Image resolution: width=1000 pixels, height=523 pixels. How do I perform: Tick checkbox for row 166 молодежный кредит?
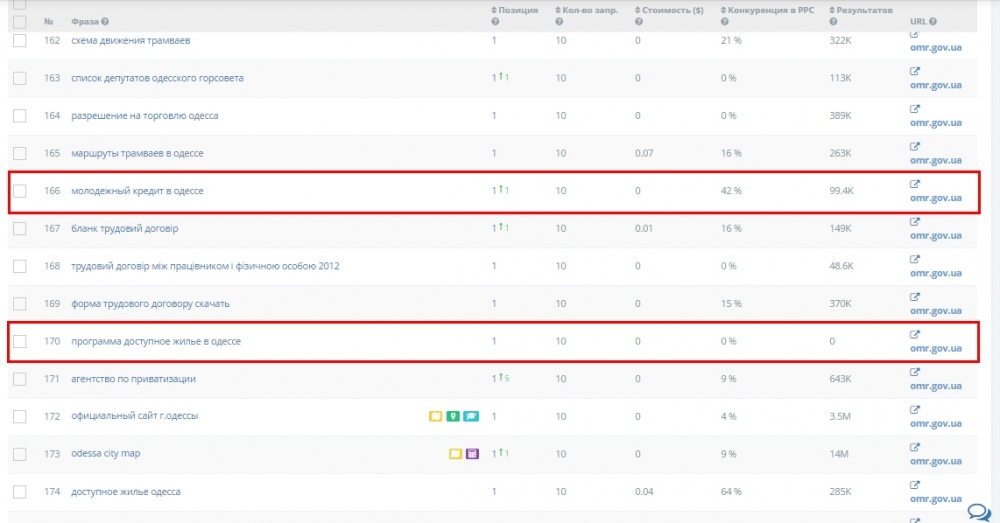tap(19, 191)
